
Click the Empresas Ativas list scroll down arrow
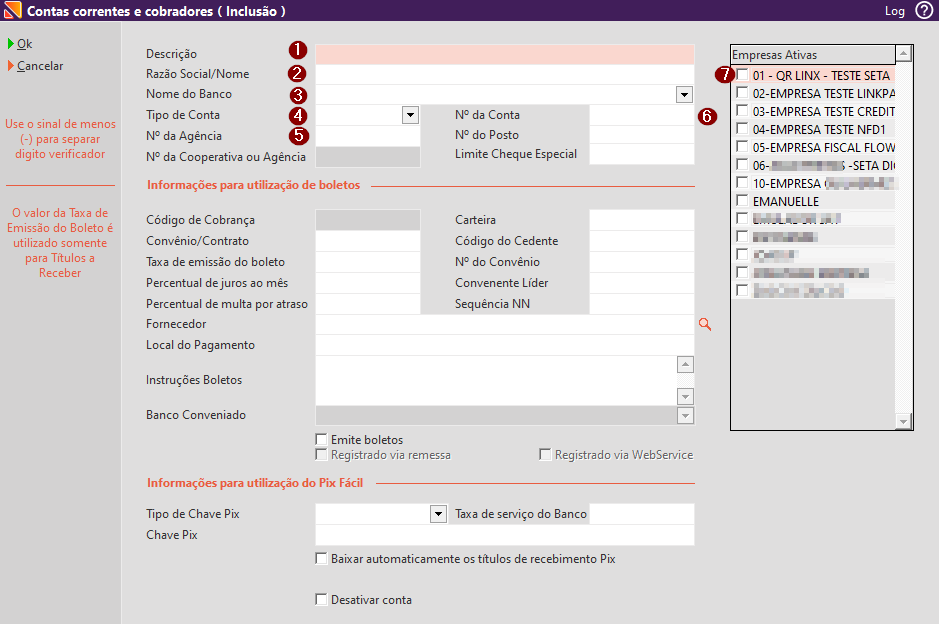(x=903, y=421)
